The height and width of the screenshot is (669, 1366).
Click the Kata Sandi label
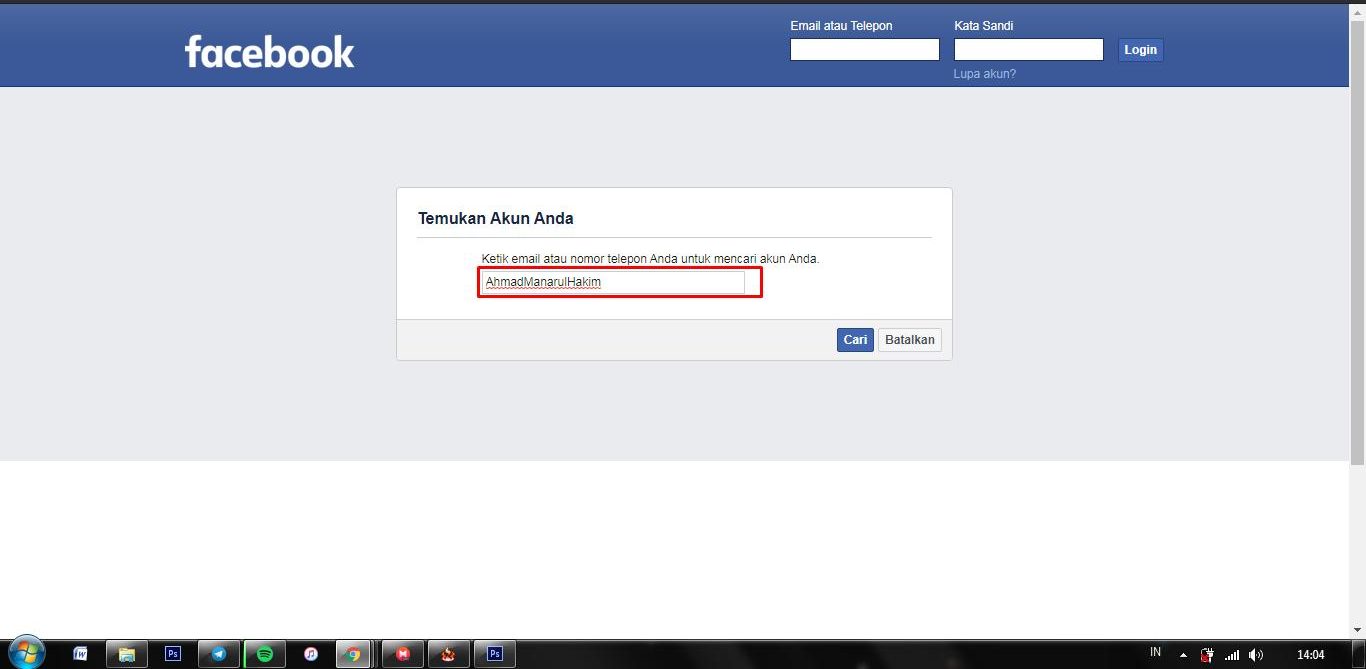pos(984,26)
